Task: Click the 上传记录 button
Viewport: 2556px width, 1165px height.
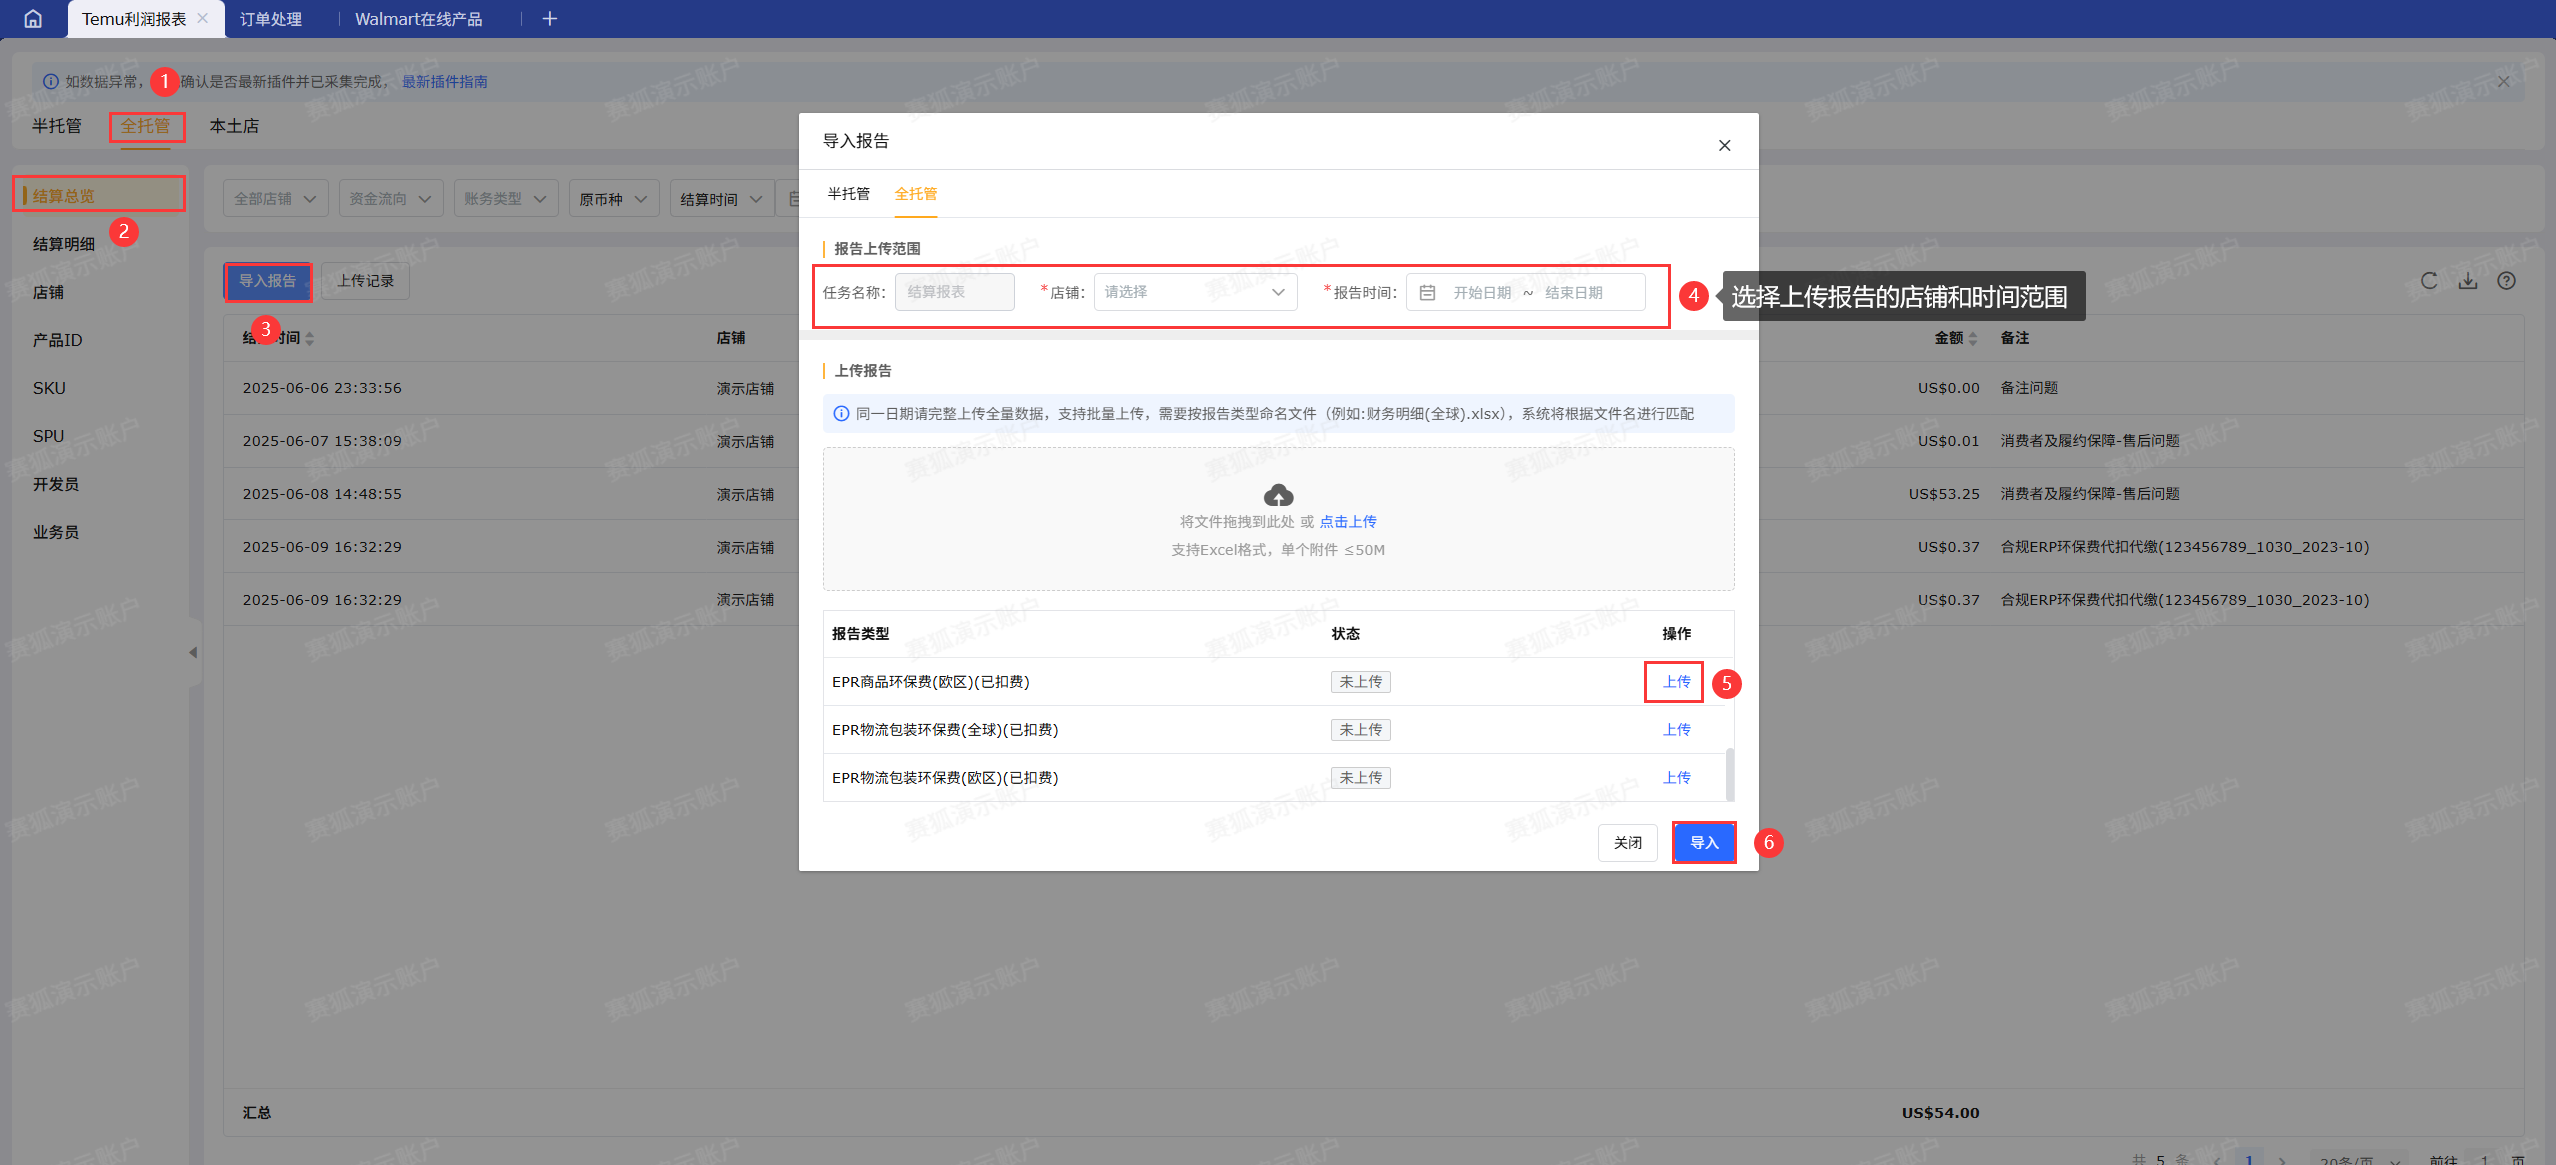Action: coord(365,281)
